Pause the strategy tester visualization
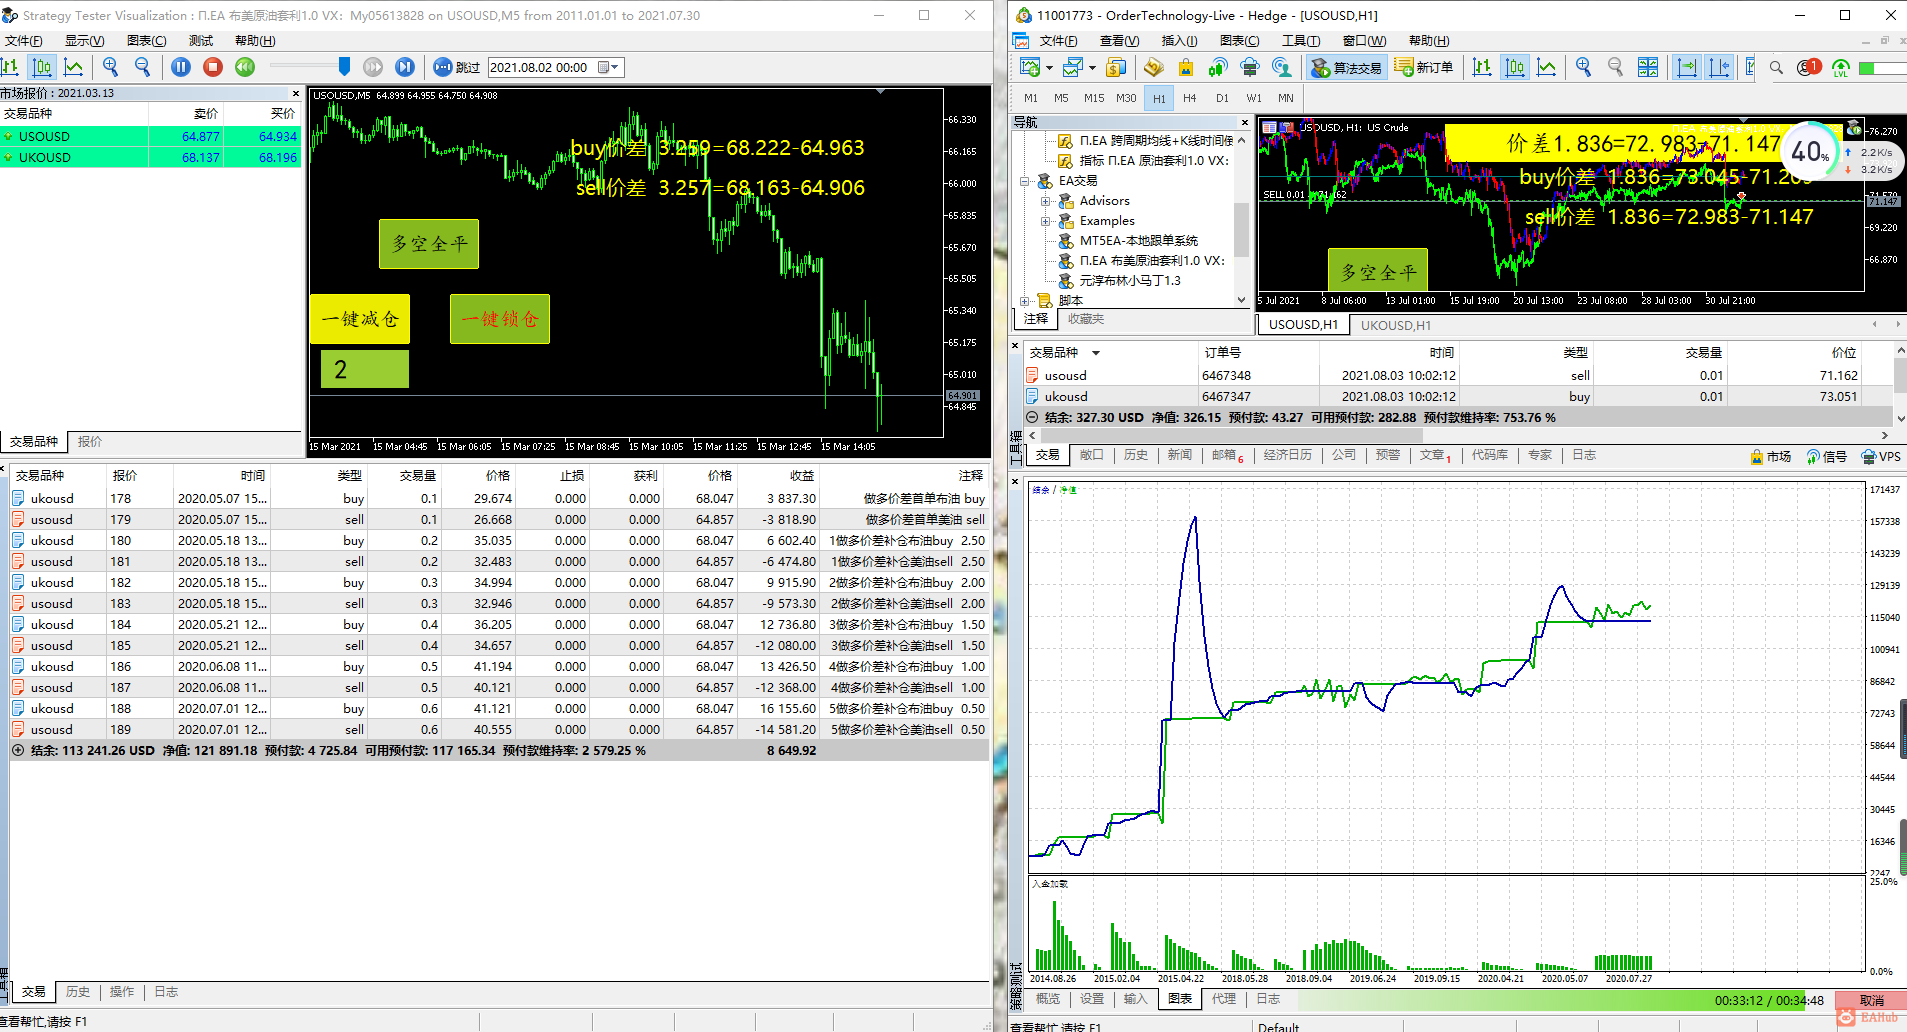 pos(181,67)
